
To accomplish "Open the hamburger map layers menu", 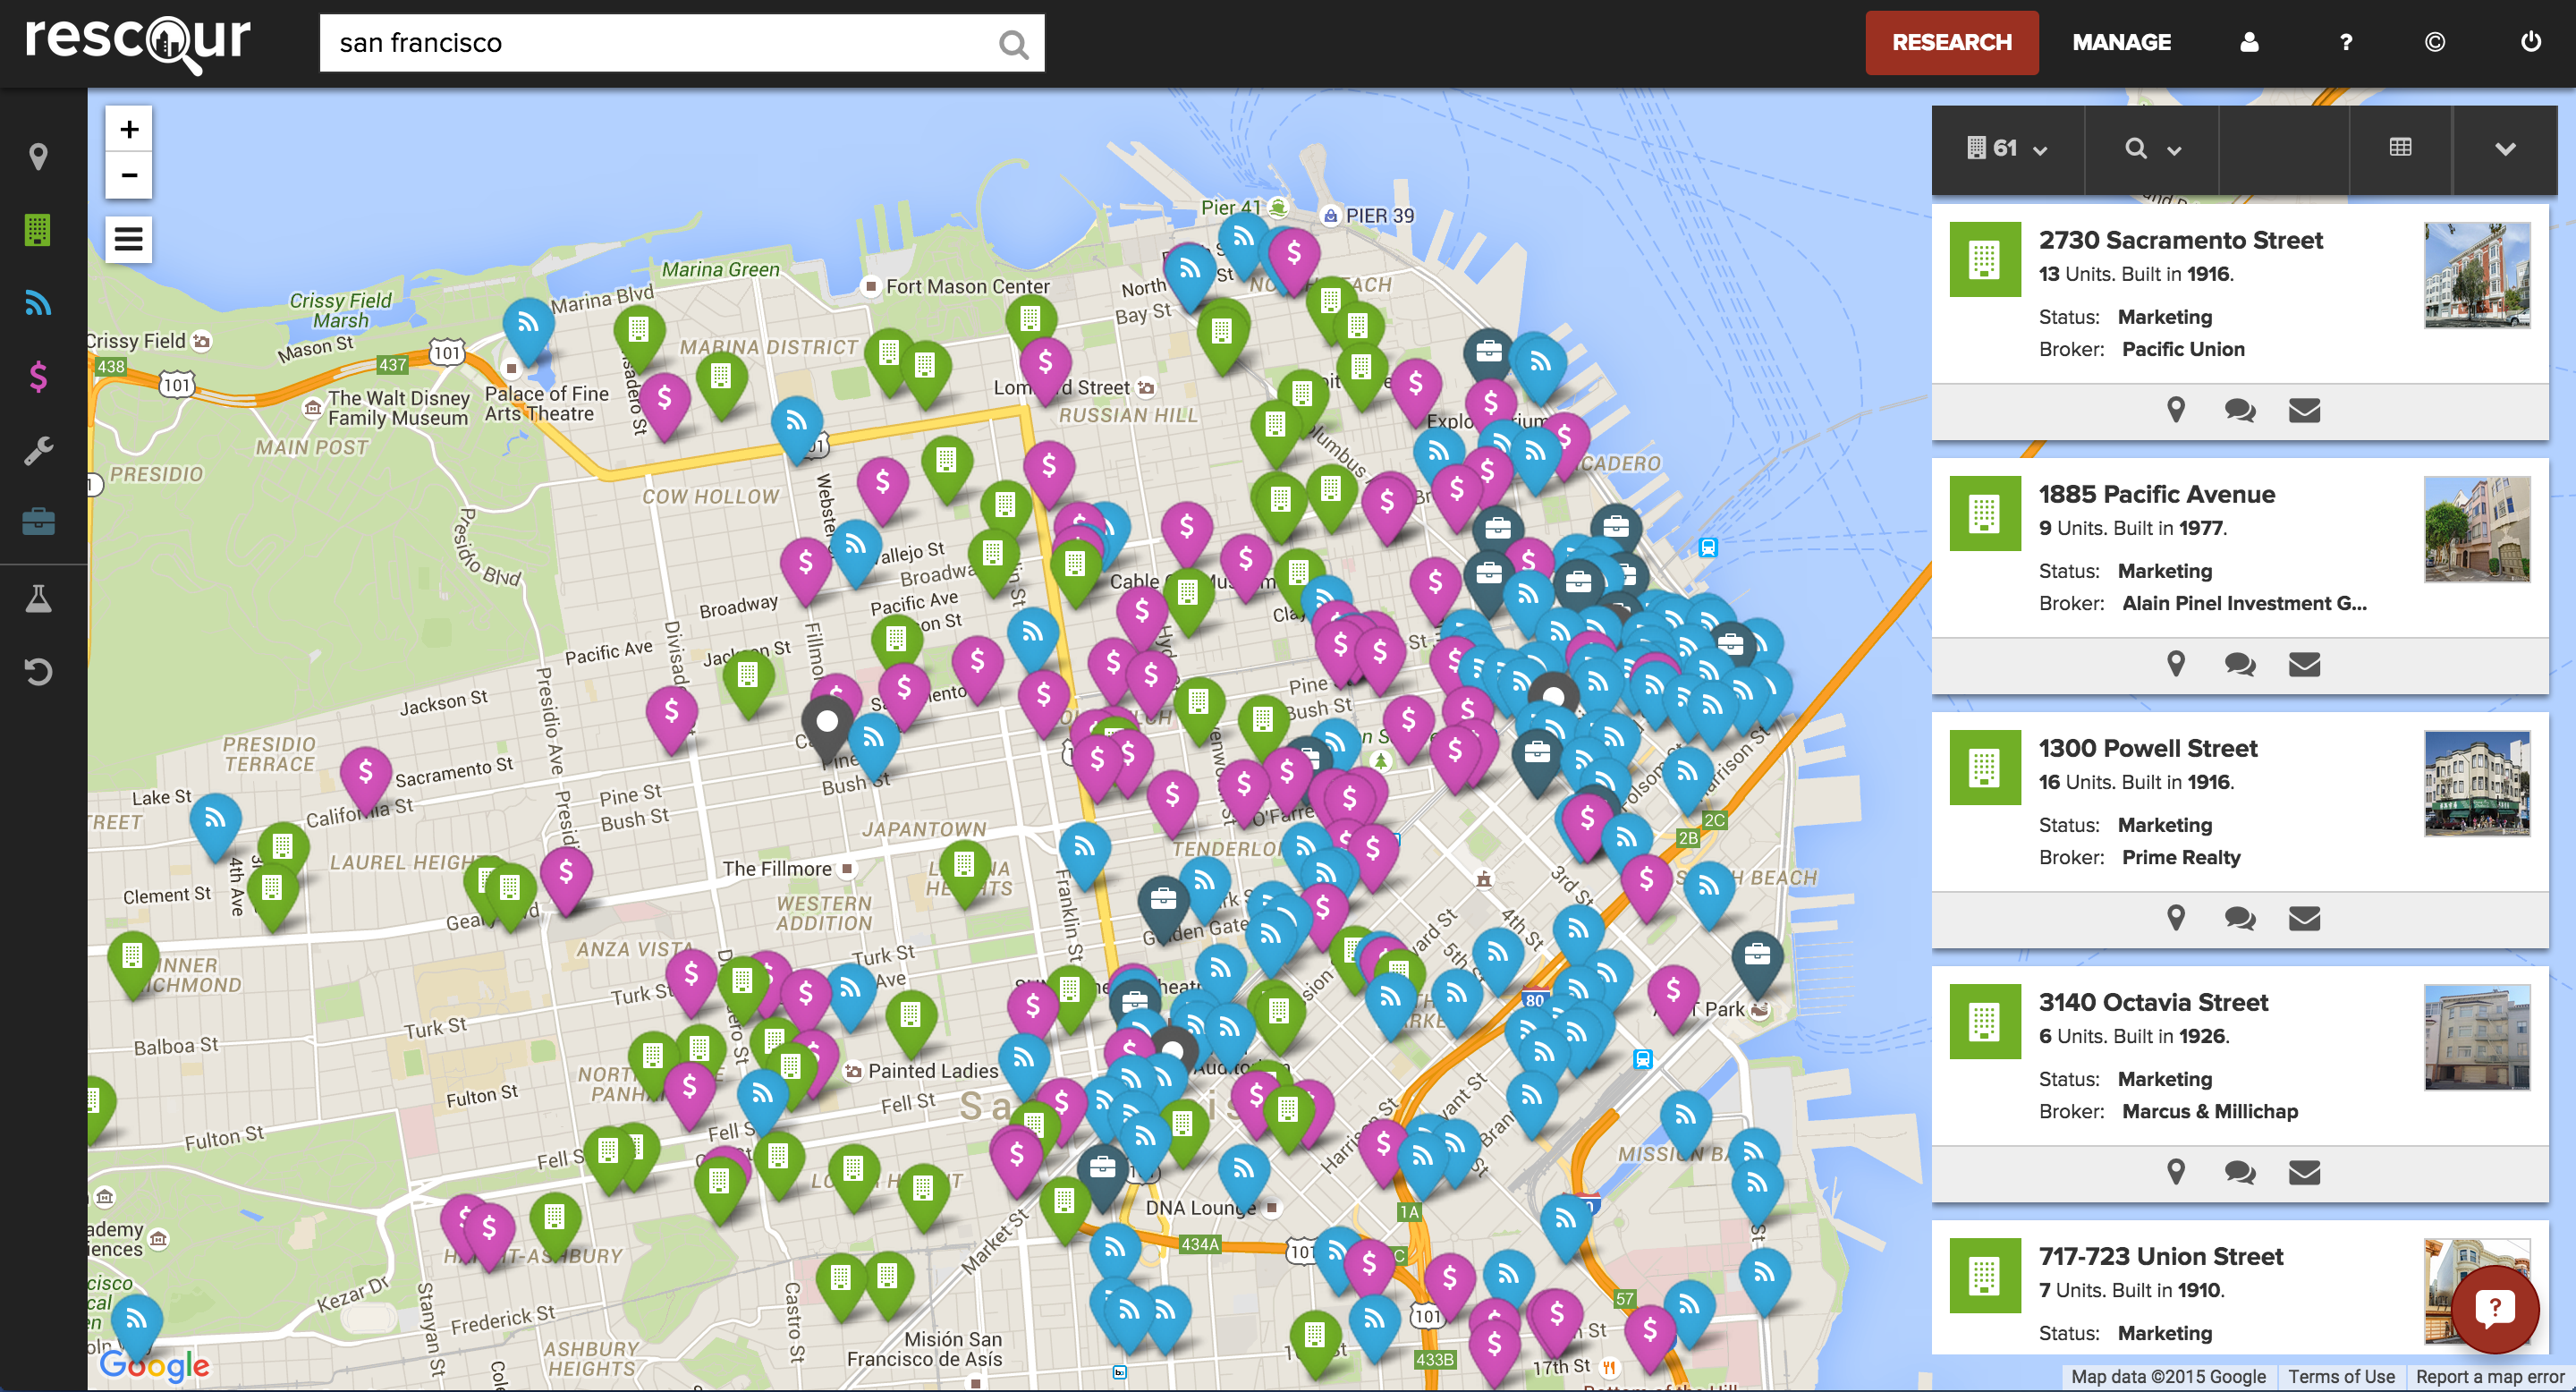I will [x=129, y=239].
